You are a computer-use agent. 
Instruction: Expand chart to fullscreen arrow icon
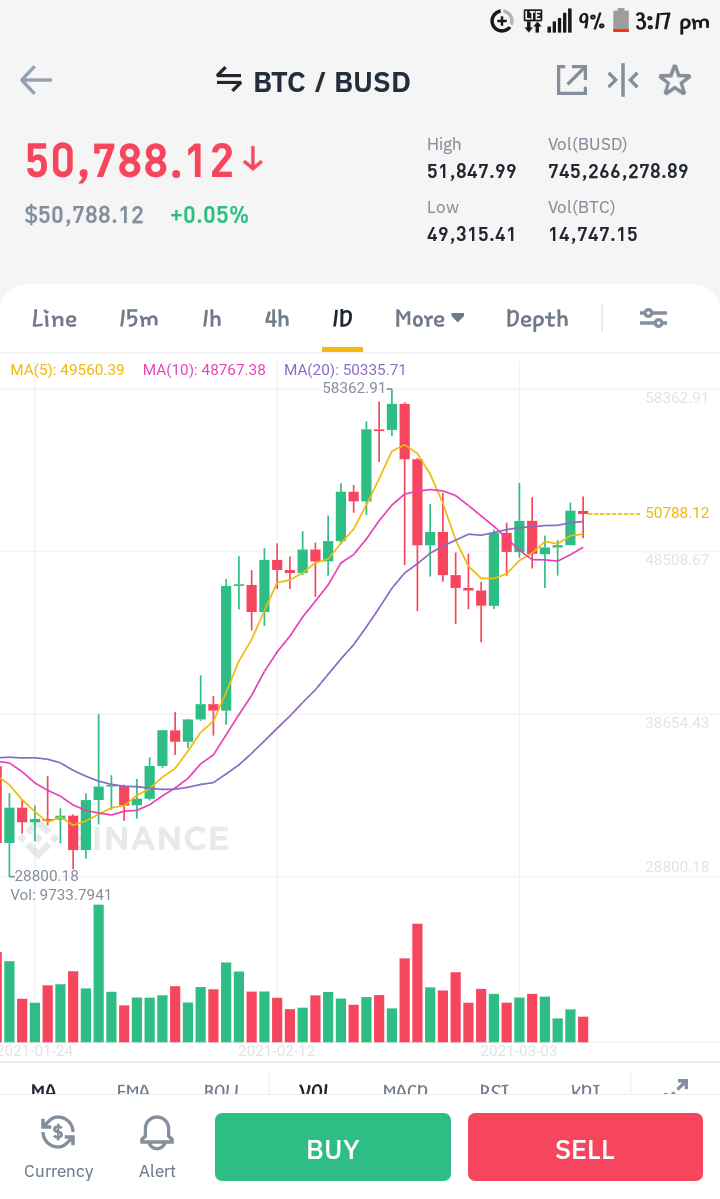[x=676, y=1086]
